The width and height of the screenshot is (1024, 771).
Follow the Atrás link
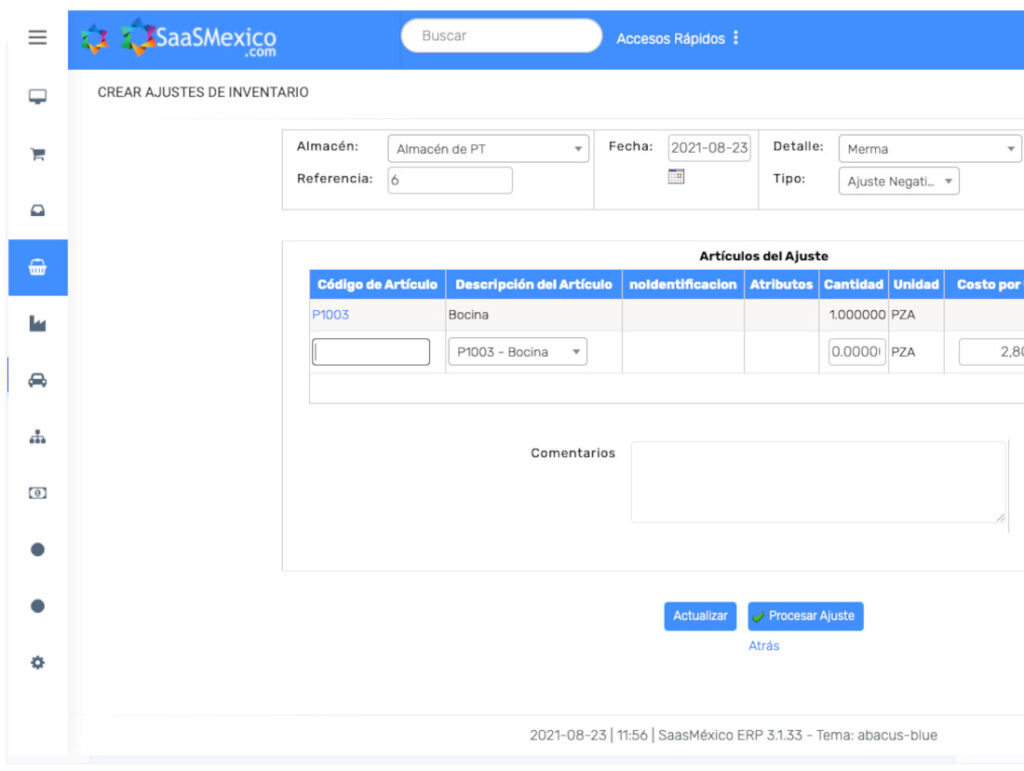pos(764,646)
